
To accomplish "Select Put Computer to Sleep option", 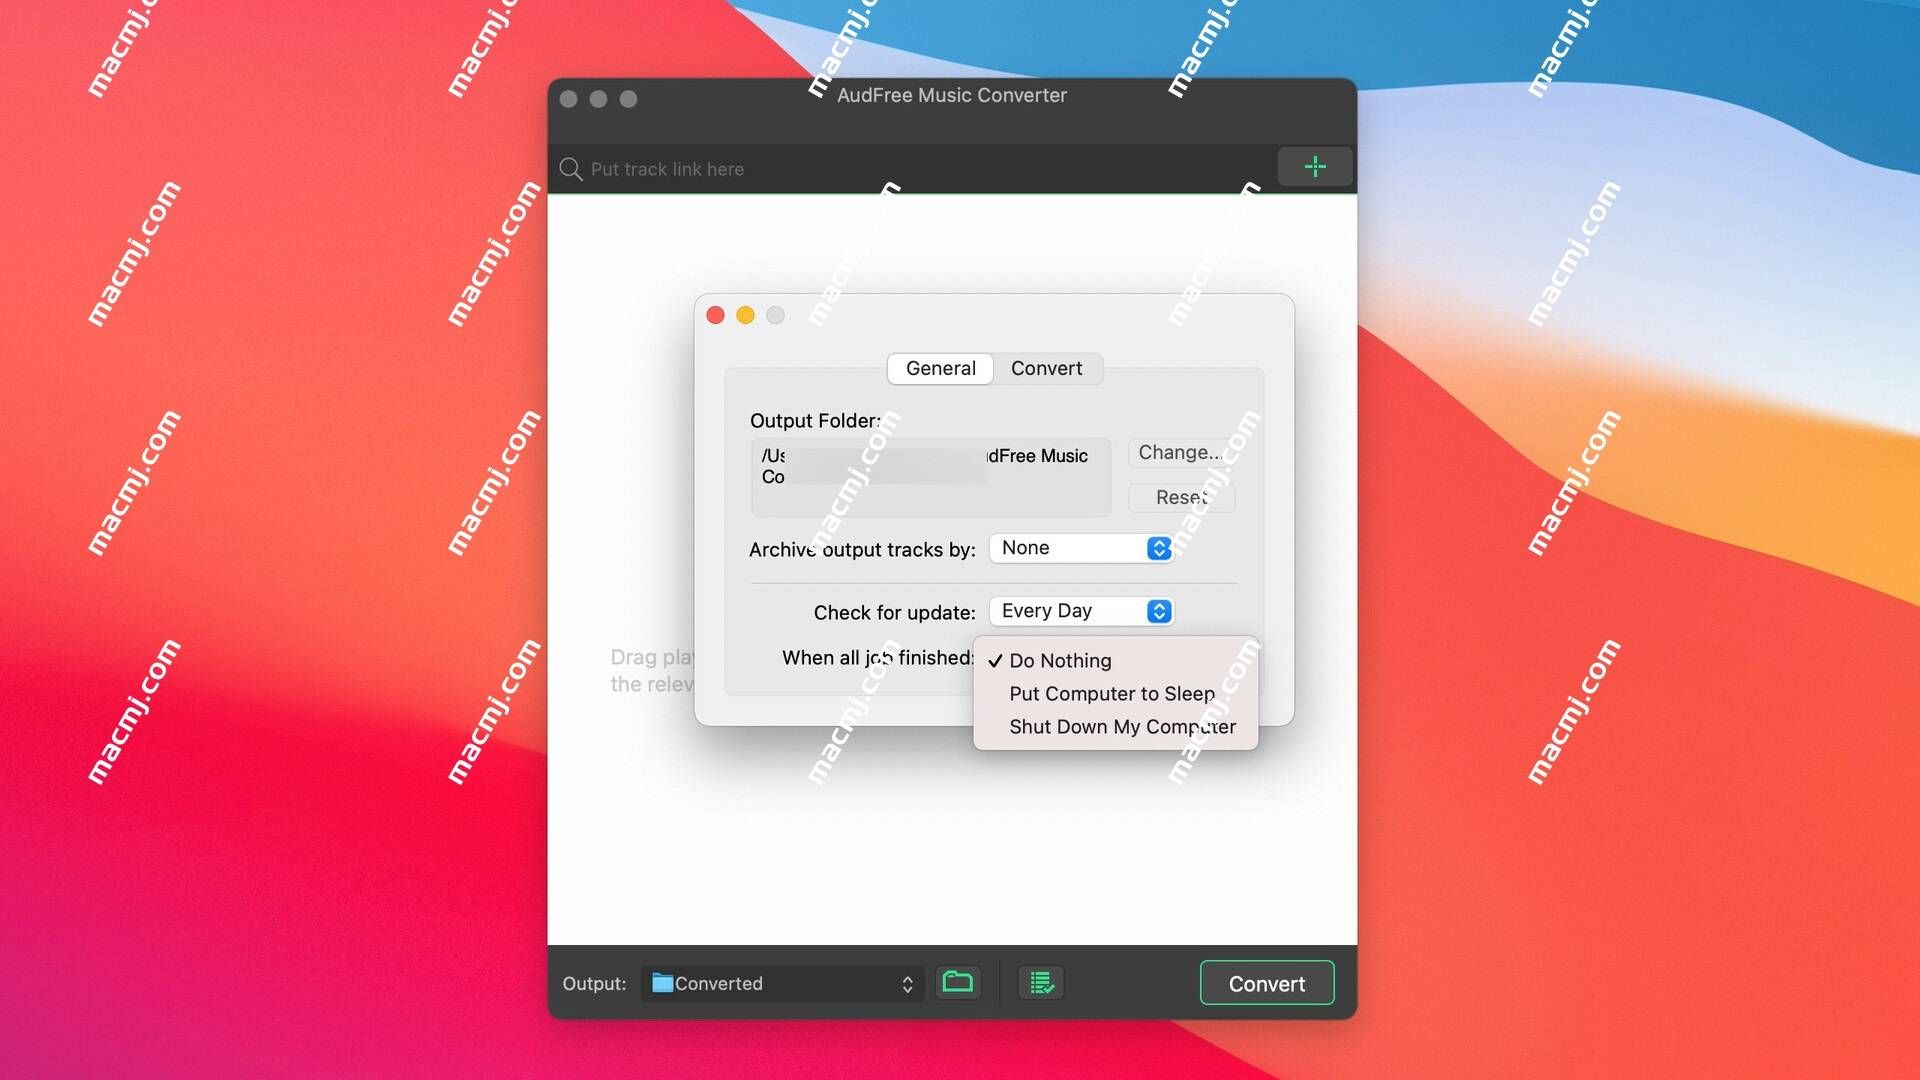I will [1112, 692].
